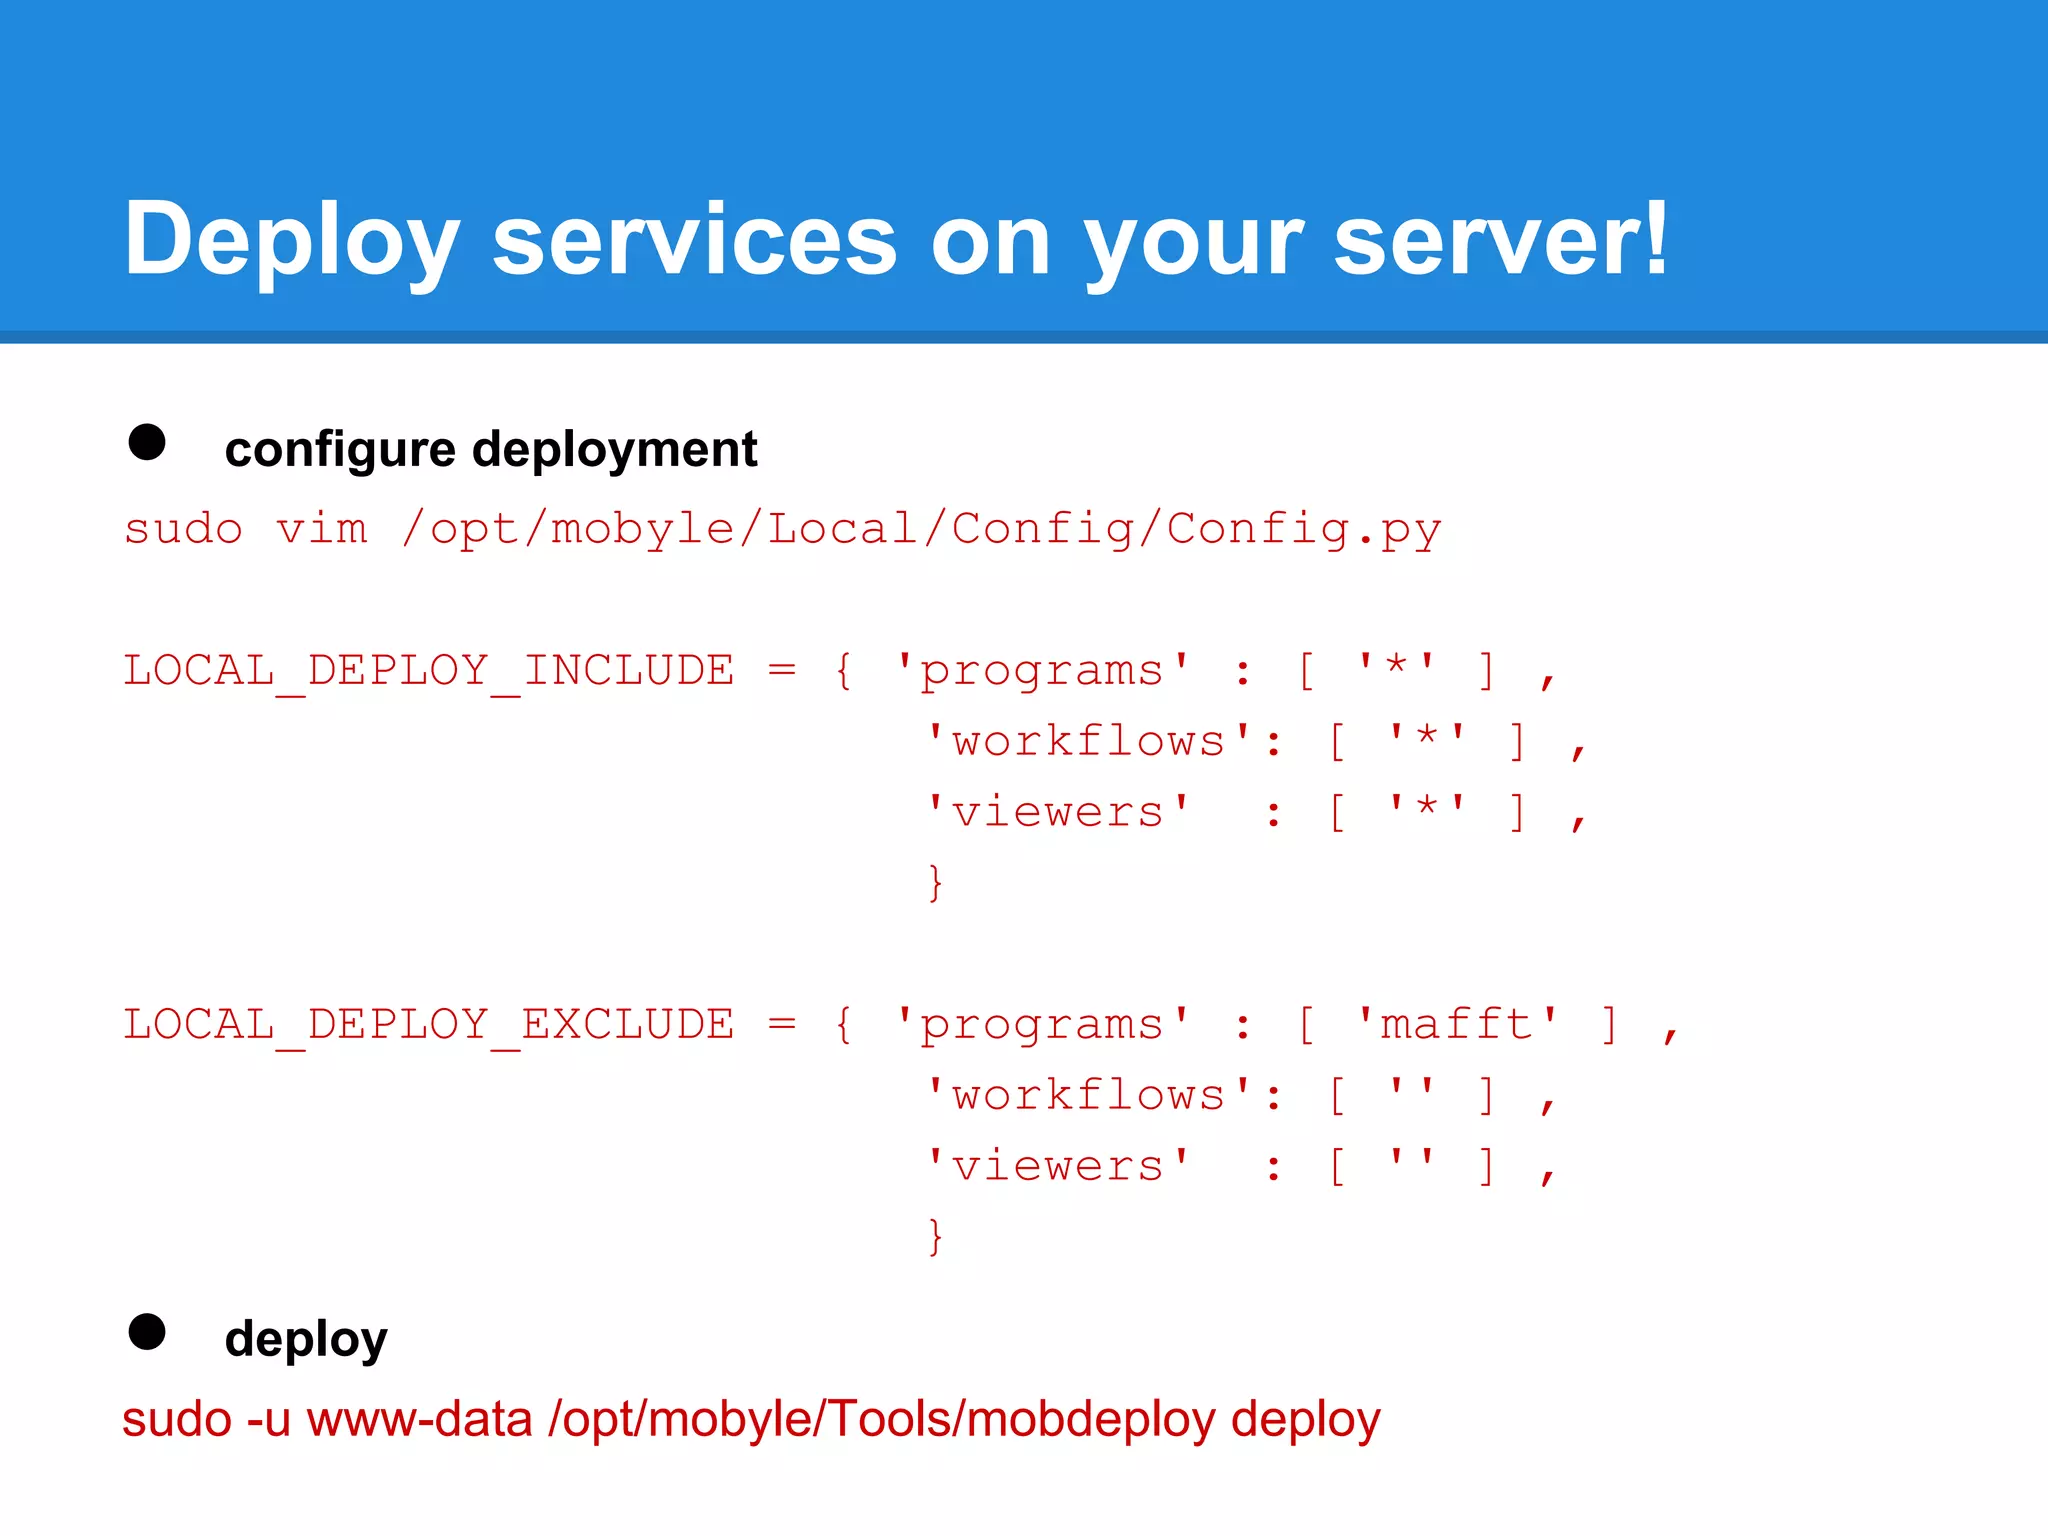Click 'programs' key in LOCAL_DEPLOY_EXCLUDE line
This screenshot has width=2048, height=1536.
point(1042,1026)
